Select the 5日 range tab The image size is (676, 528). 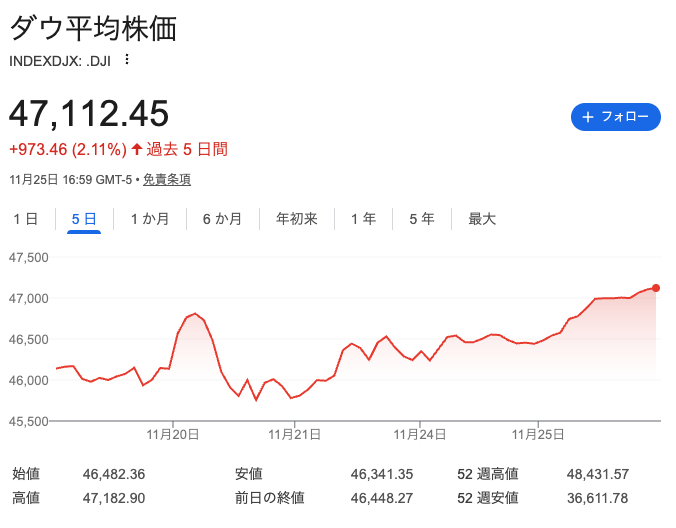point(84,219)
